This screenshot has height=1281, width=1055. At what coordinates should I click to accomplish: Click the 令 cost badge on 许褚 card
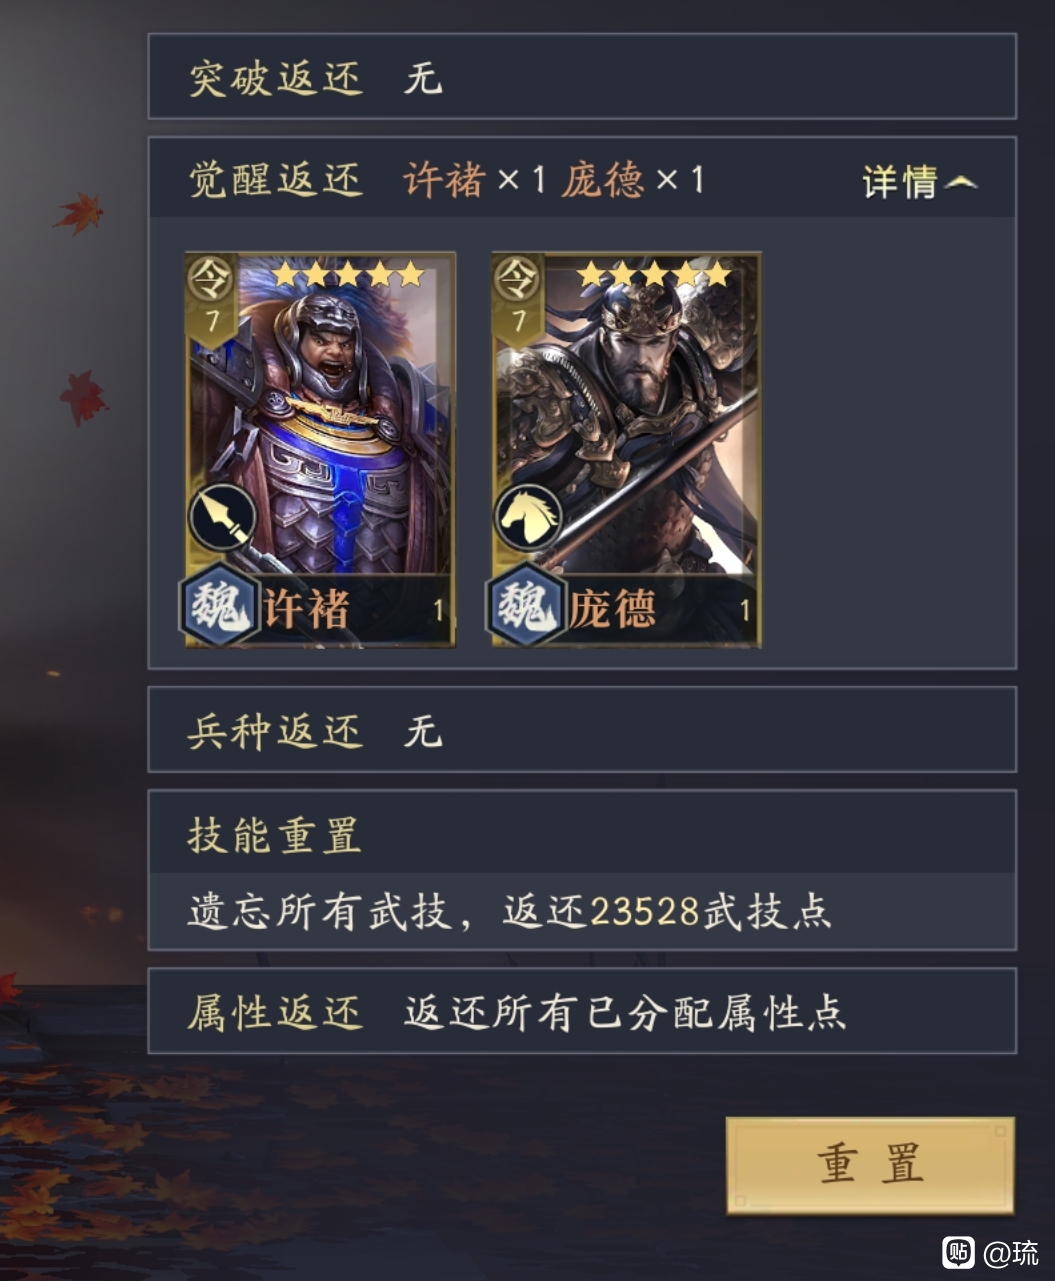(x=212, y=299)
